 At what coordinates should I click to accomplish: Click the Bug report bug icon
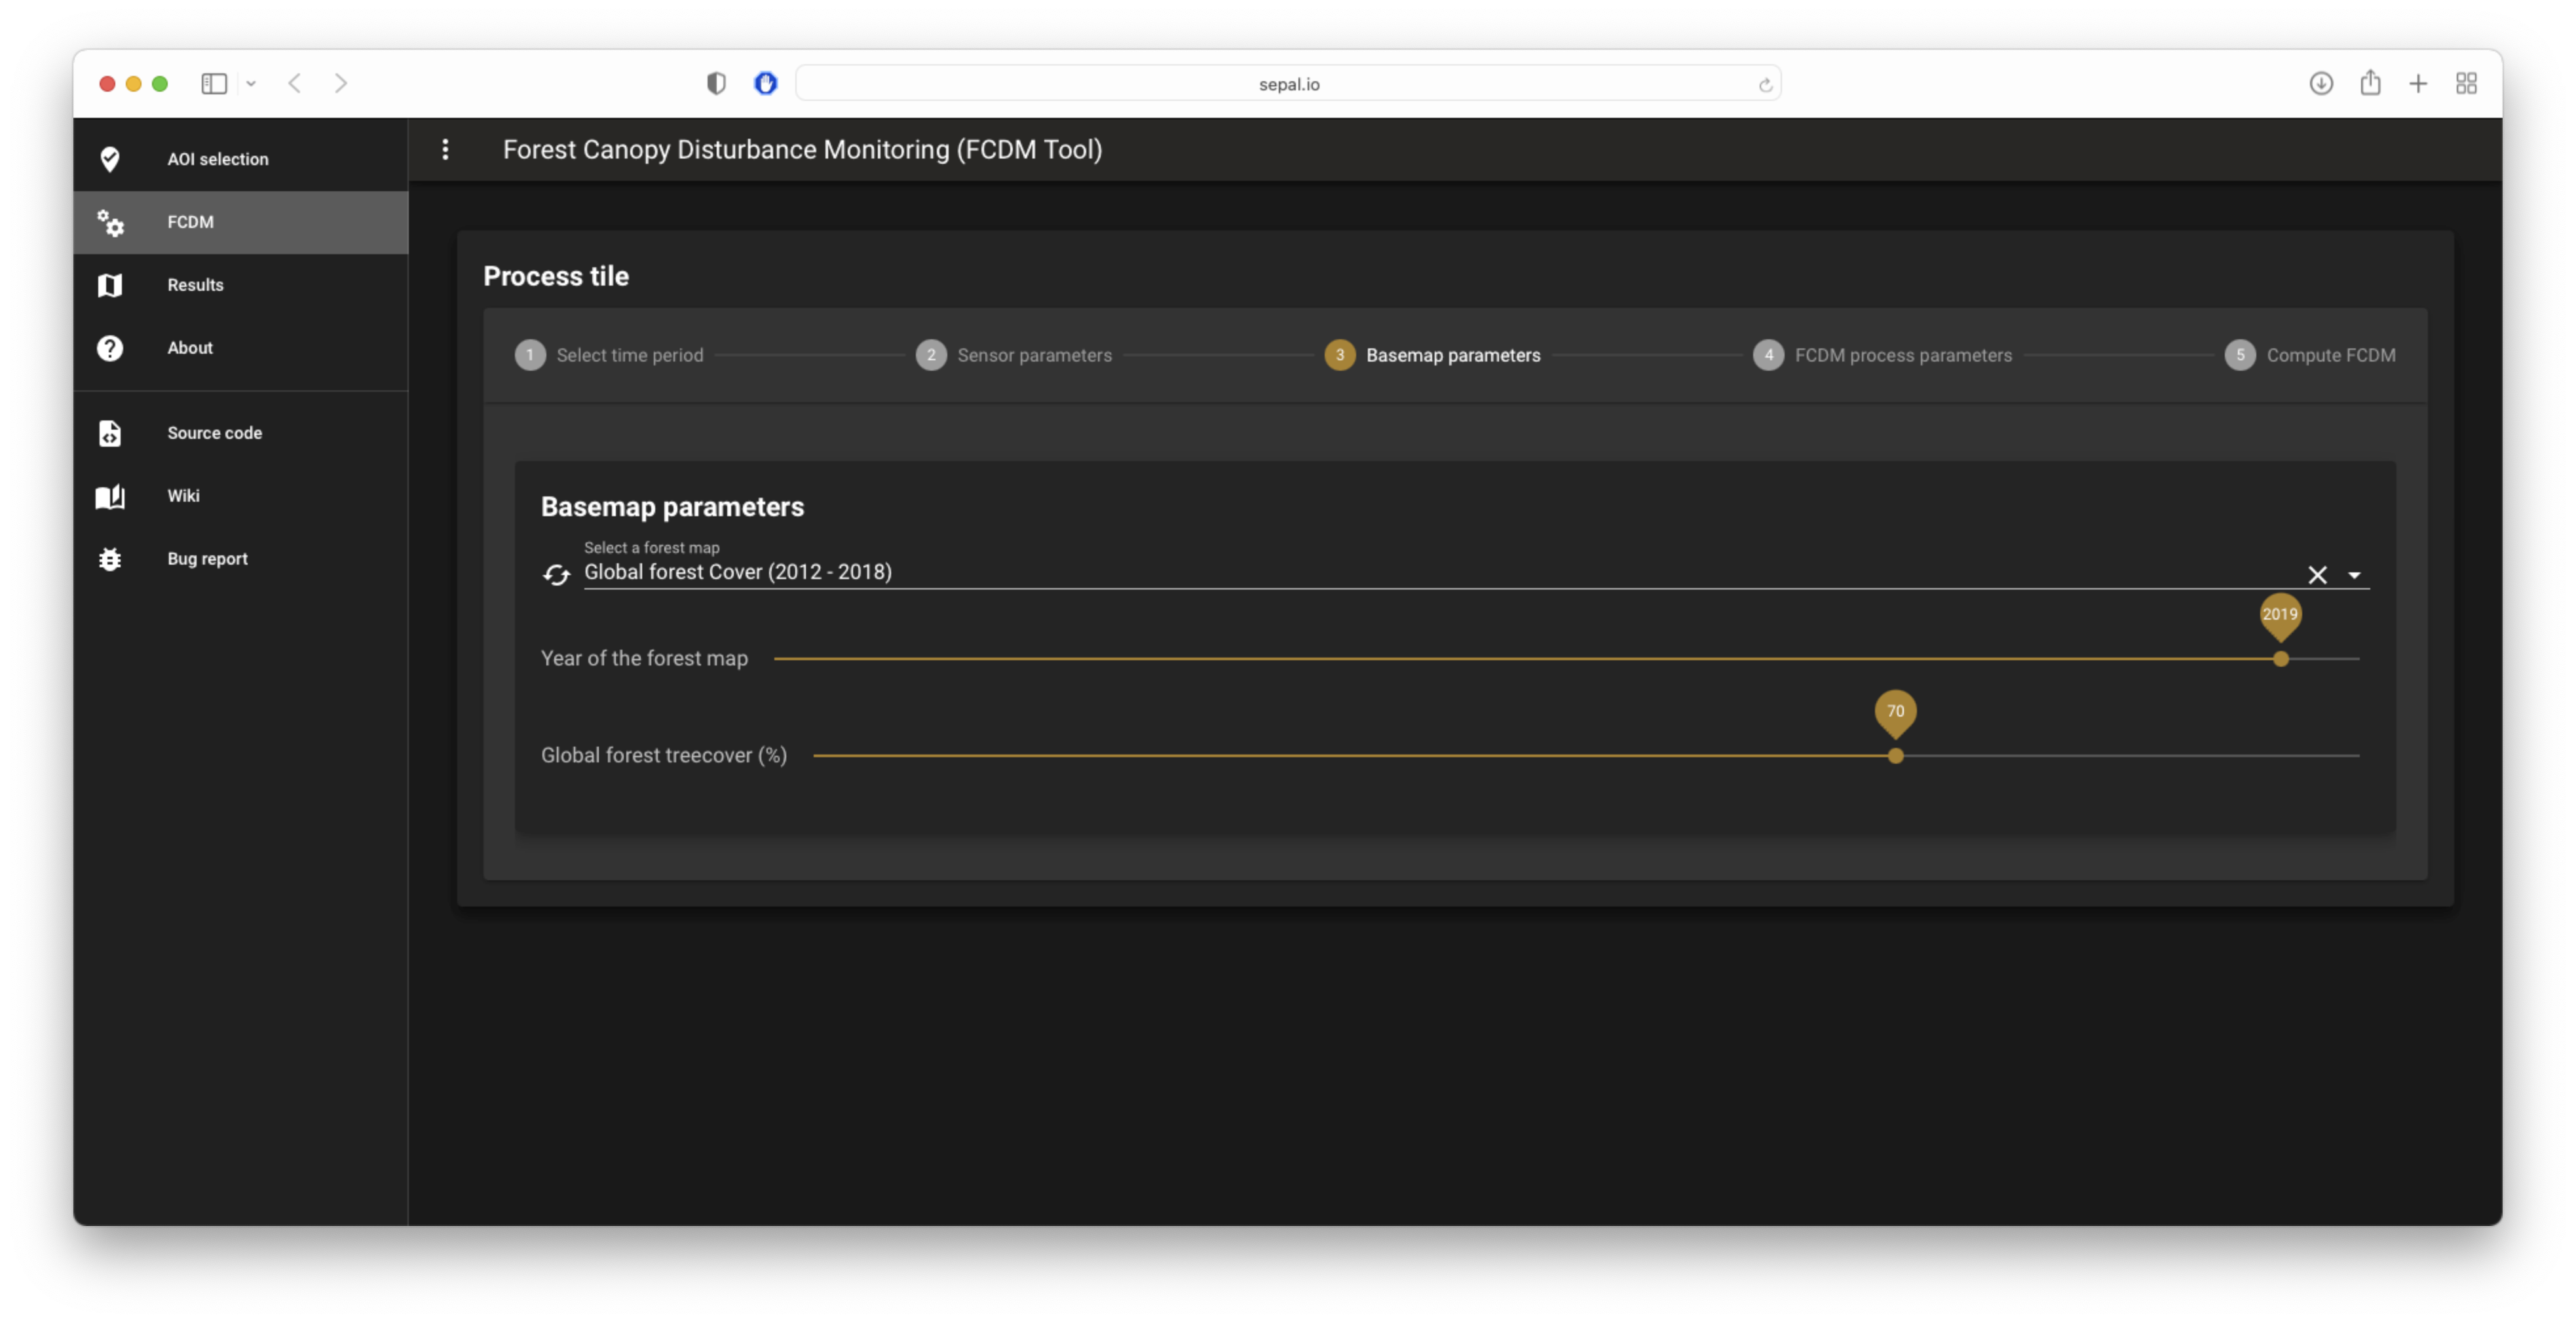tap(110, 559)
